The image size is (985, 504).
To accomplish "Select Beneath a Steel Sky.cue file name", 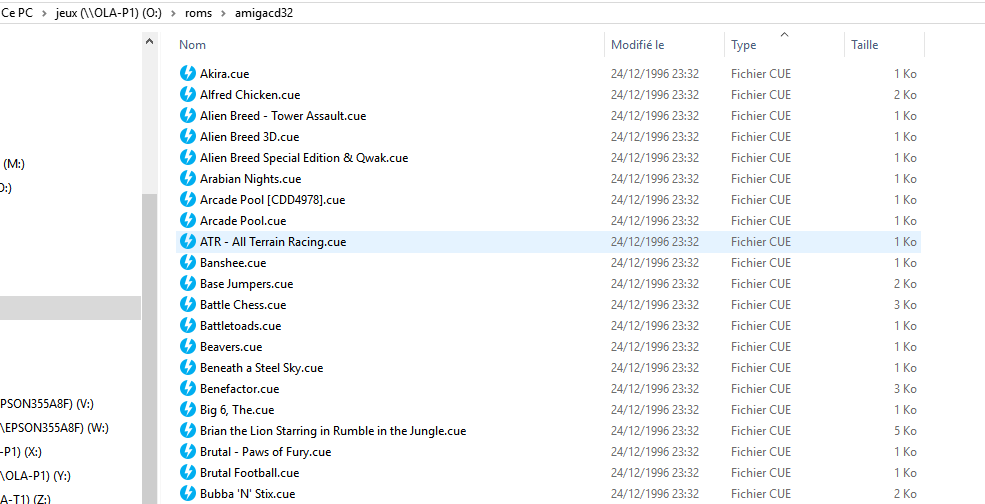I will click(261, 367).
